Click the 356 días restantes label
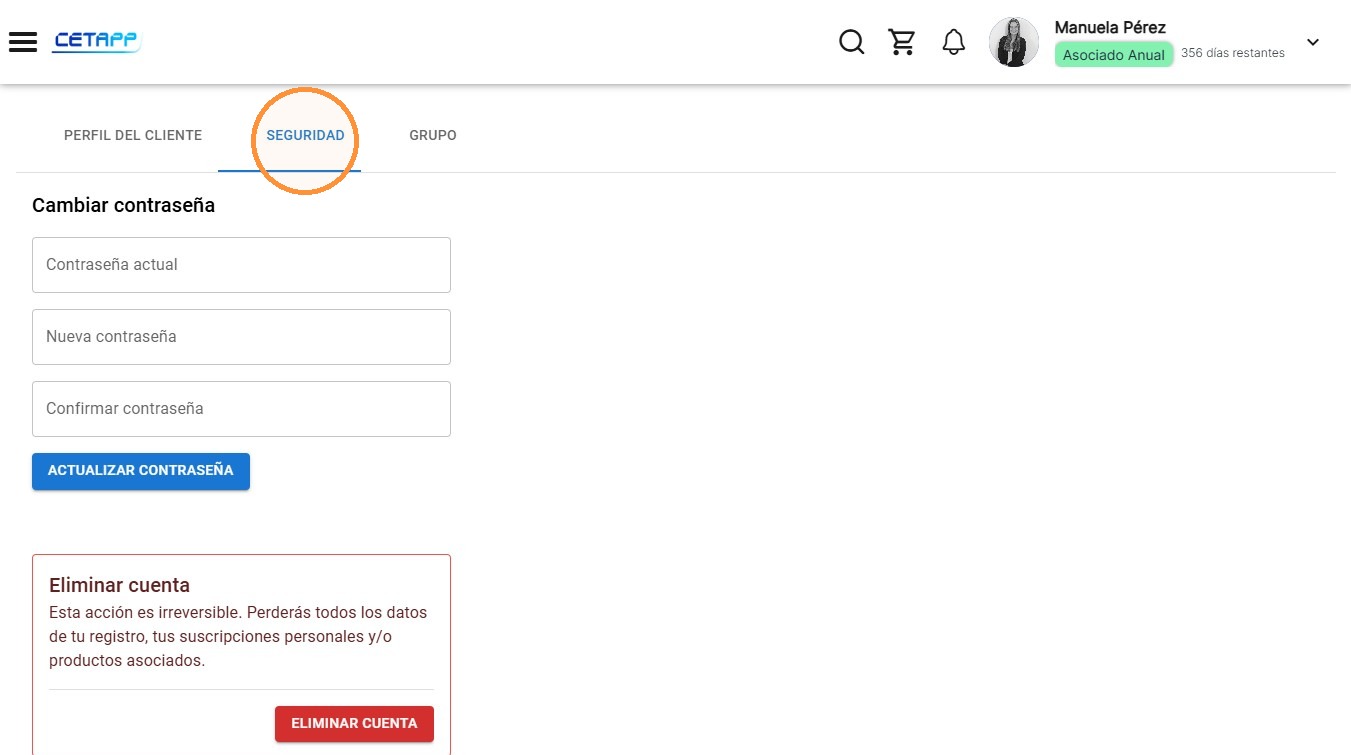This screenshot has width=1351, height=755. pyautogui.click(x=1233, y=53)
